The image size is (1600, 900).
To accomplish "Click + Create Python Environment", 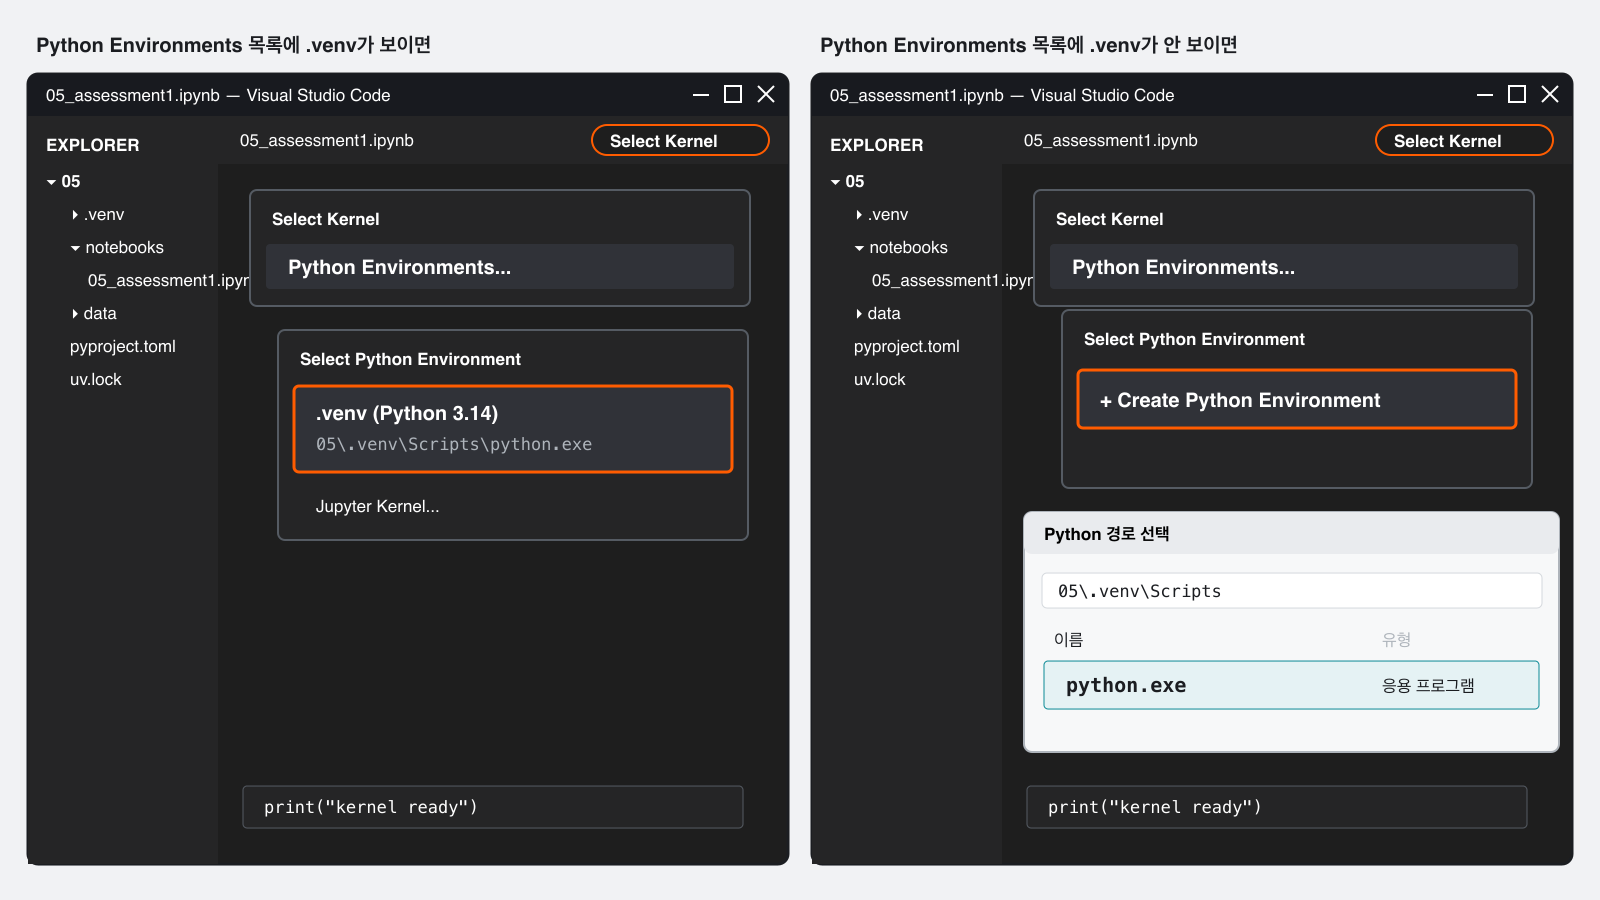I will click(x=1297, y=400).
